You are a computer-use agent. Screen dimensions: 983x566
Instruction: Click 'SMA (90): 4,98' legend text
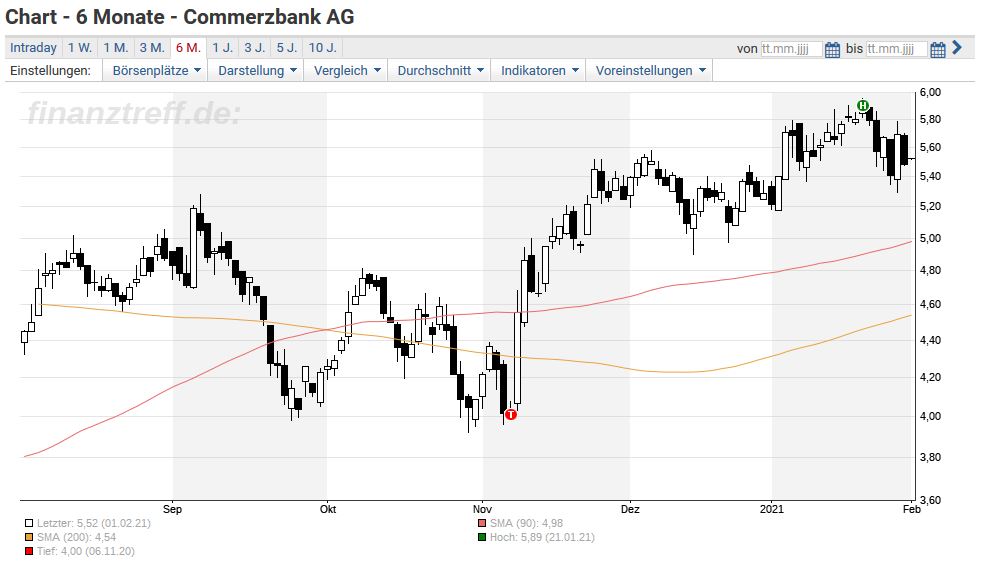(527, 523)
